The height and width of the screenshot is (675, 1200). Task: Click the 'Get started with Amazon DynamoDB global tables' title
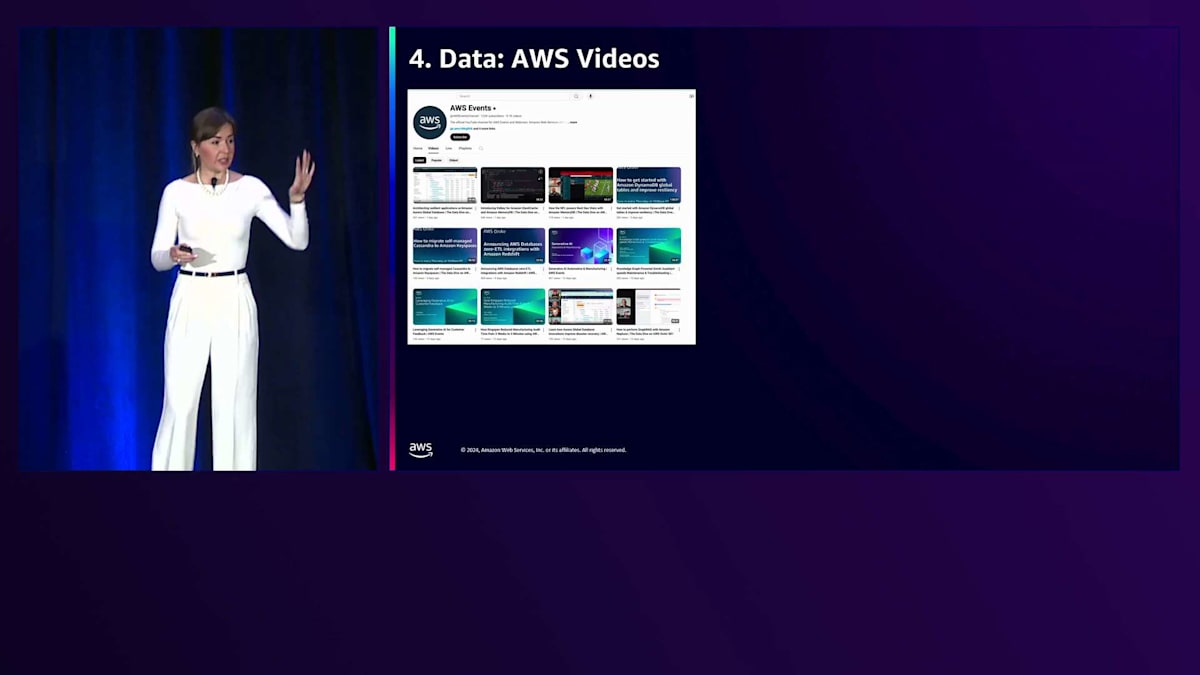pyautogui.click(x=647, y=210)
